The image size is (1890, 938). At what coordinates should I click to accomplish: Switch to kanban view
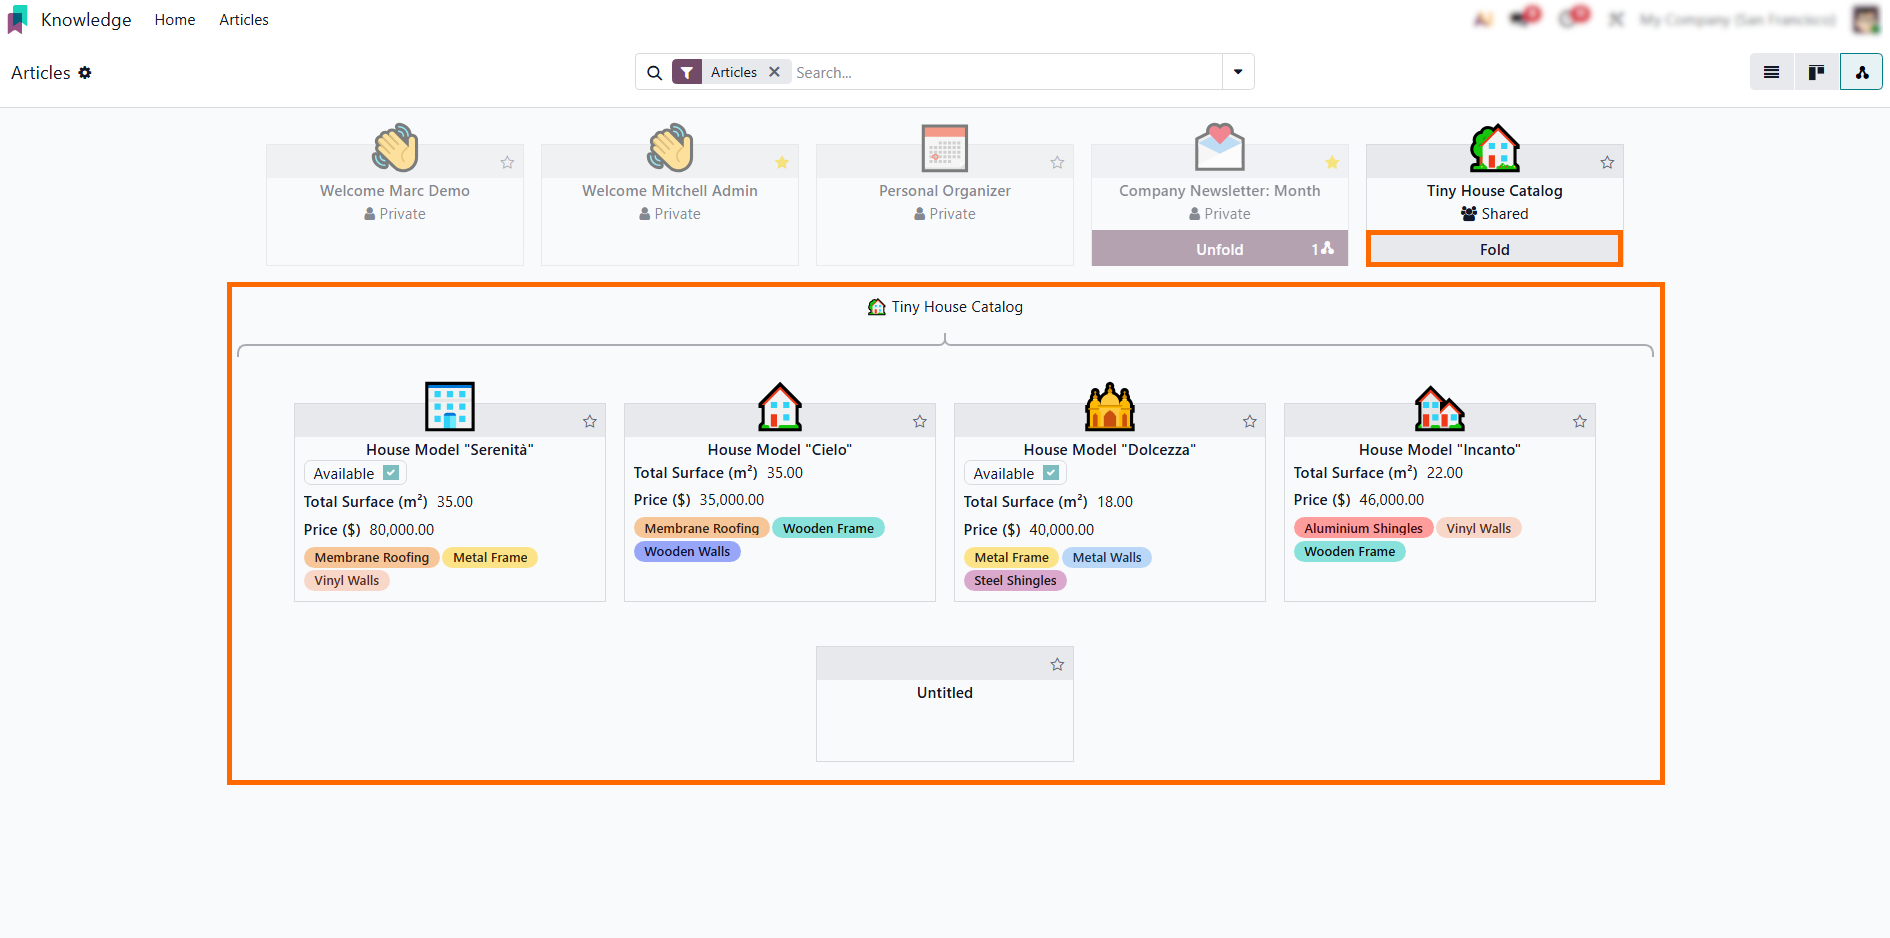1816,72
